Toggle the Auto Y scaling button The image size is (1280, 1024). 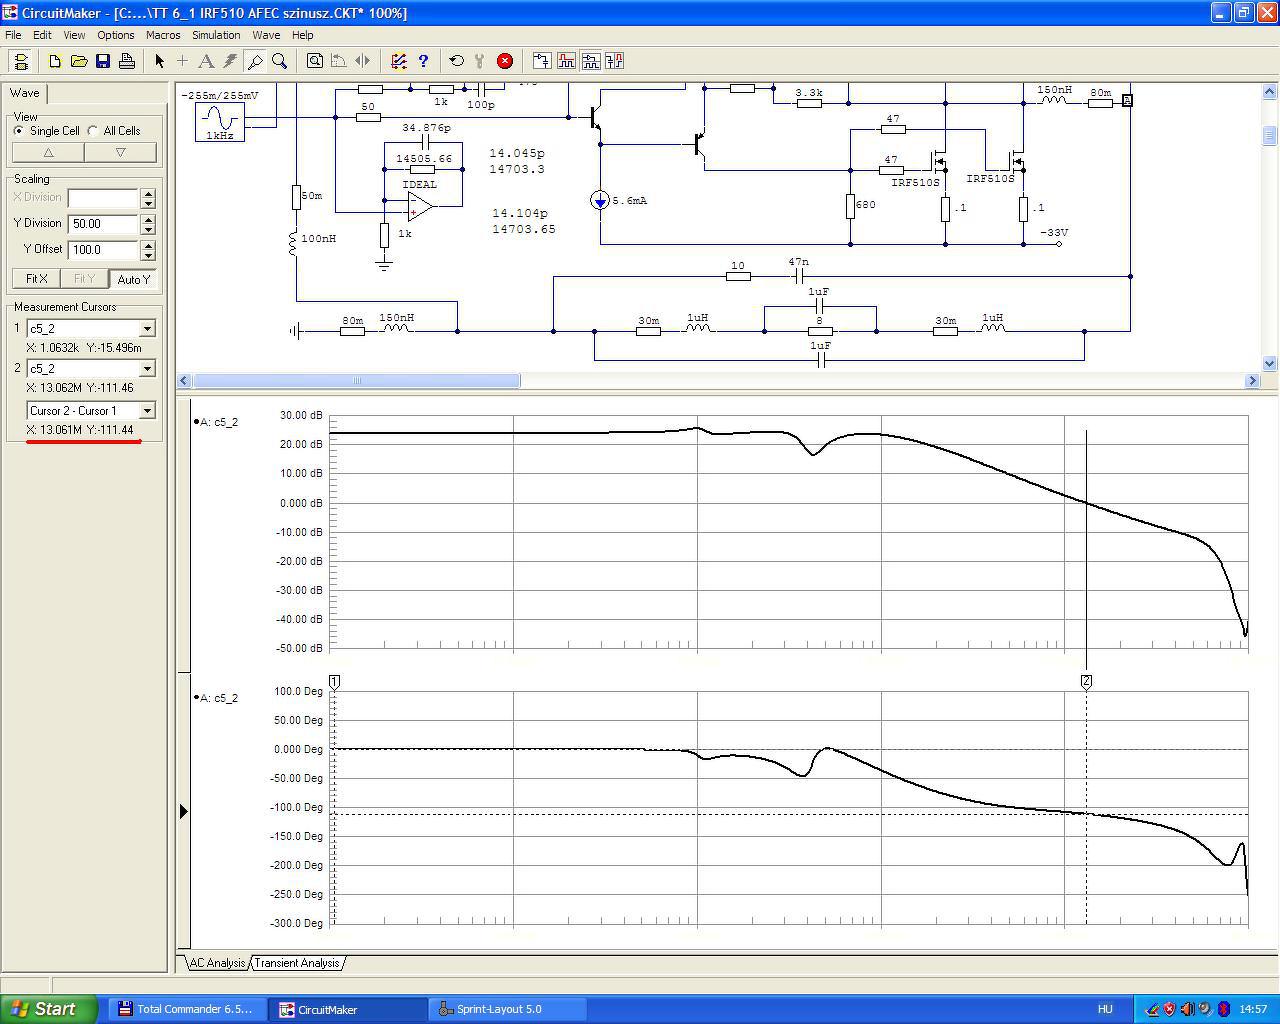[x=133, y=279]
